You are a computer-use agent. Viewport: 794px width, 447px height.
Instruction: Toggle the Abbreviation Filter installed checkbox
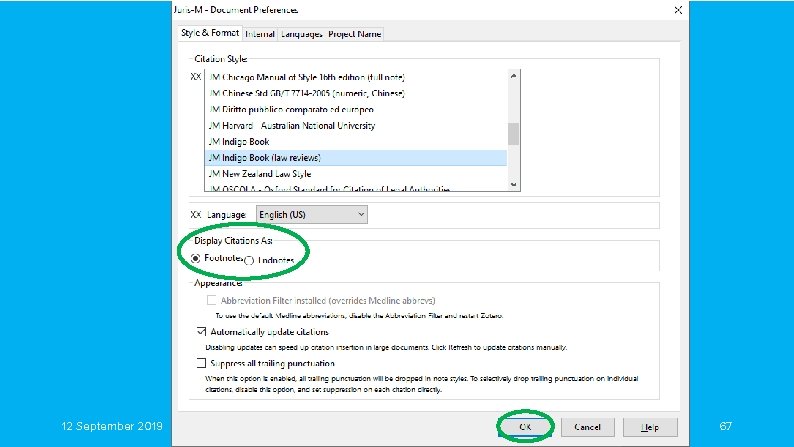pos(211,300)
